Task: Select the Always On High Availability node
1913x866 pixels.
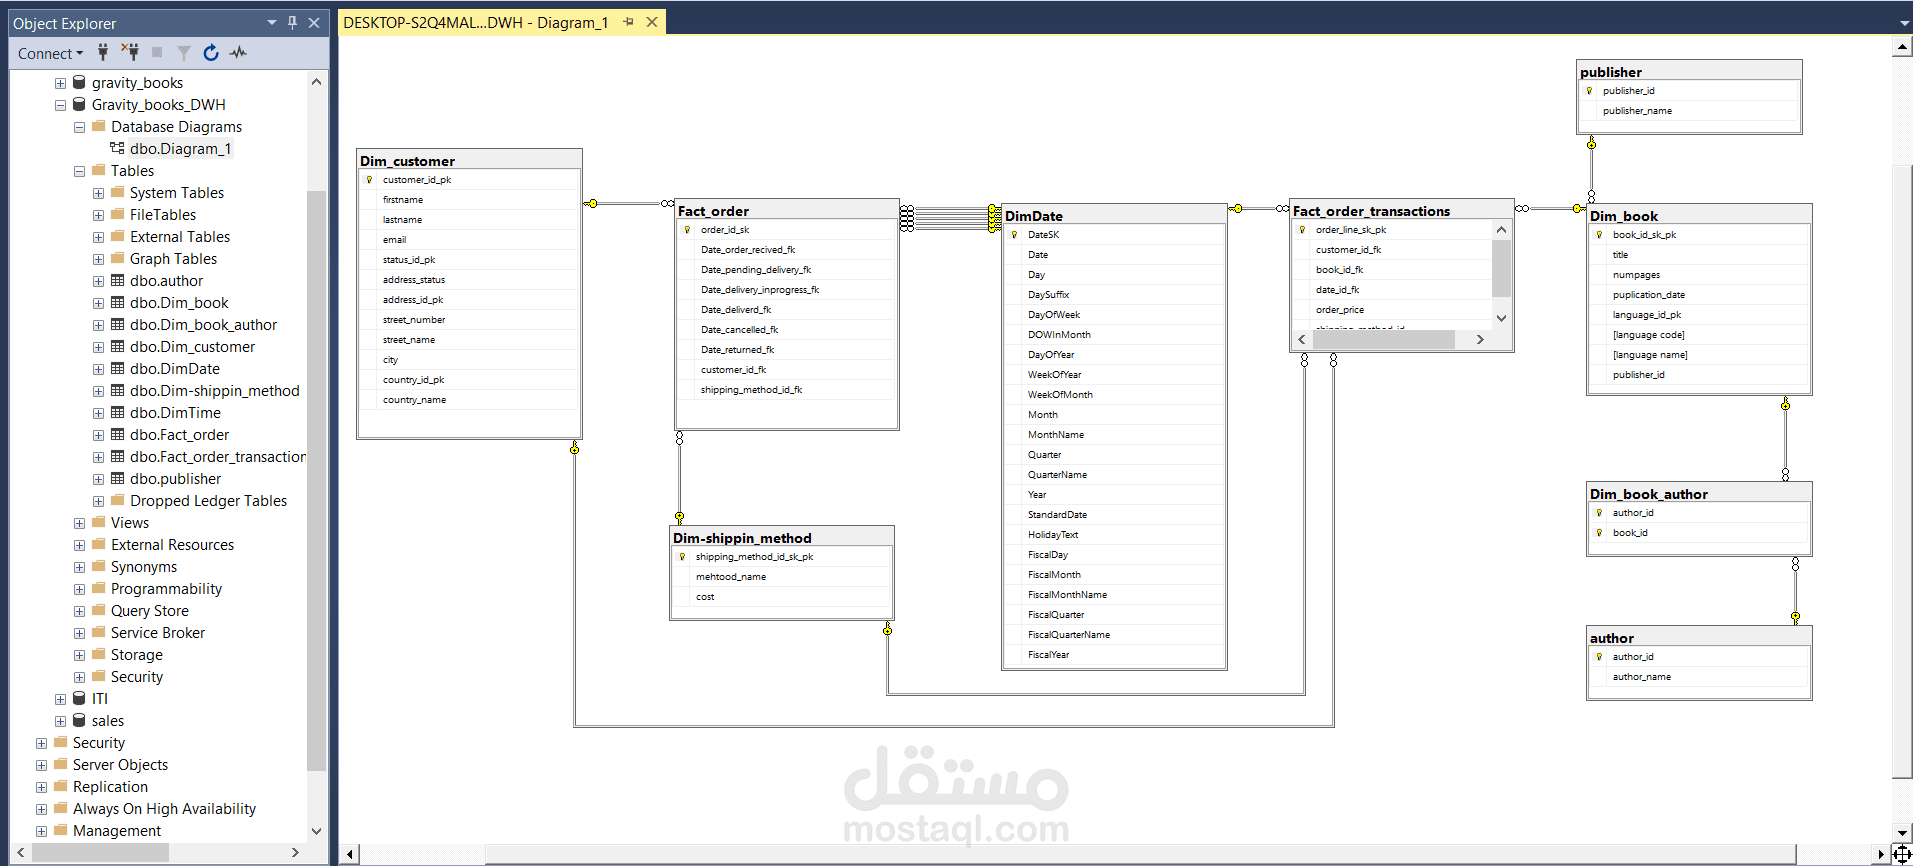Action: coord(164,809)
